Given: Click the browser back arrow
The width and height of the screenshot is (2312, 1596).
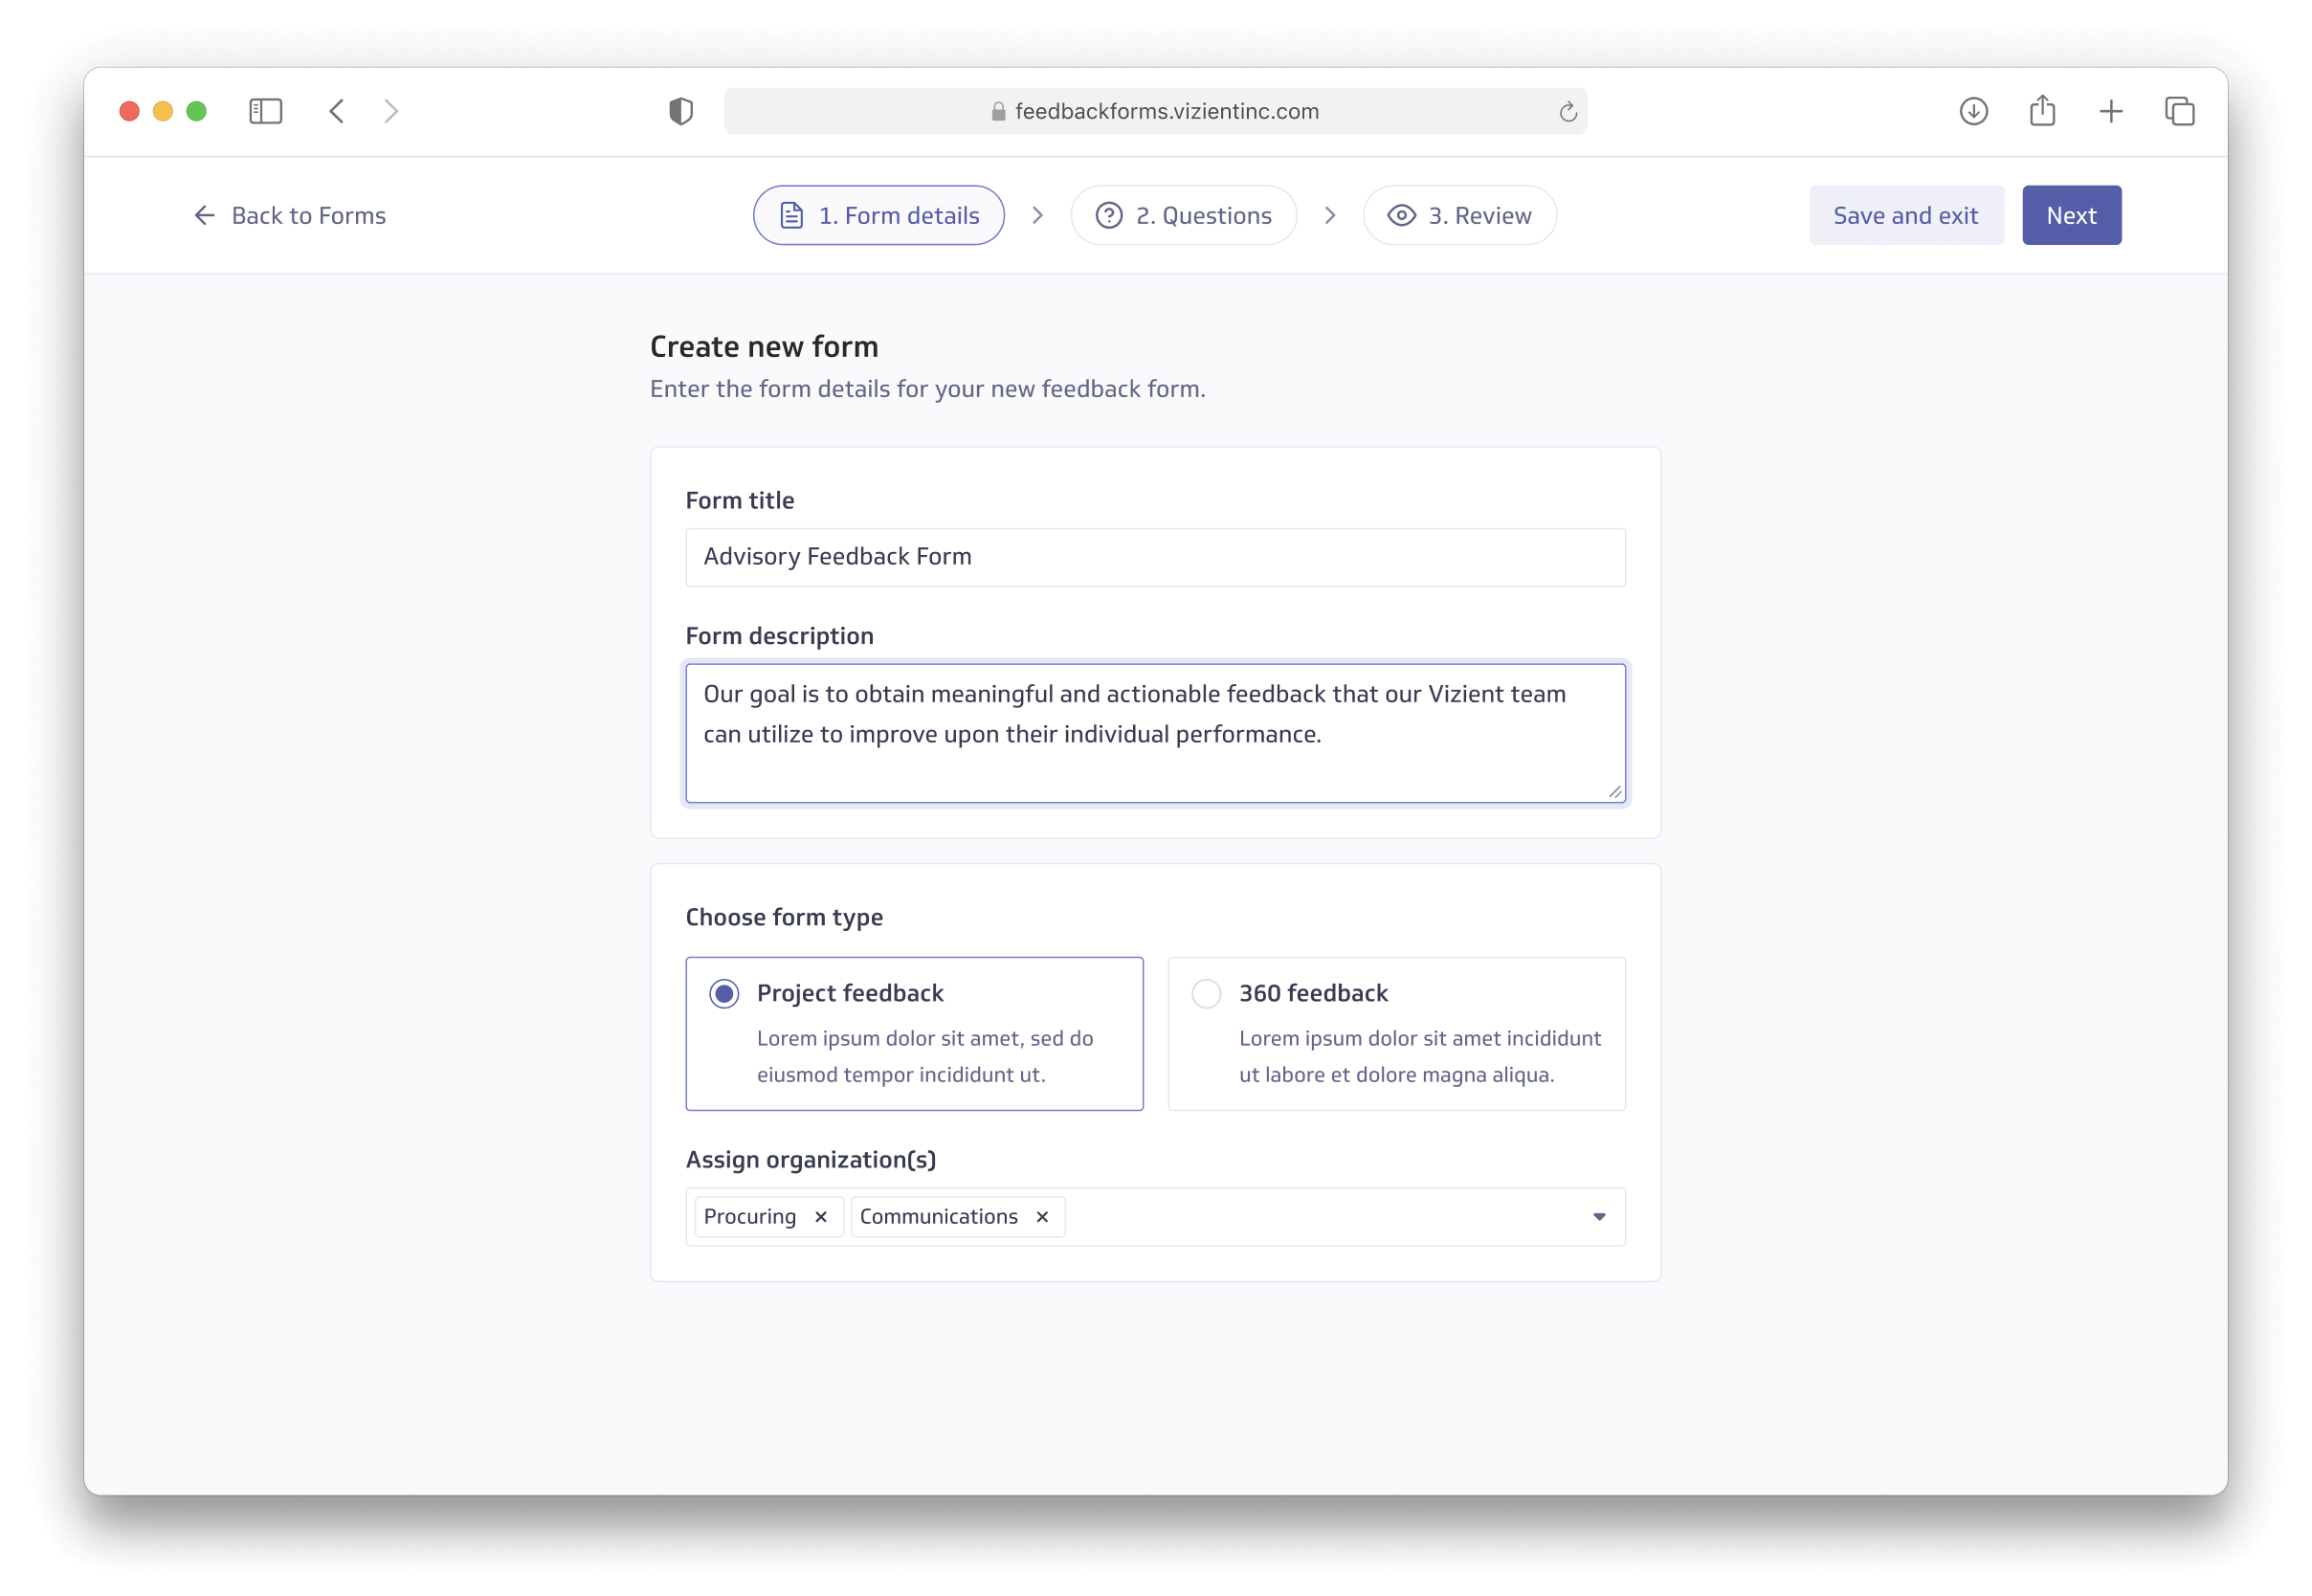Looking at the screenshot, I should [x=337, y=111].
